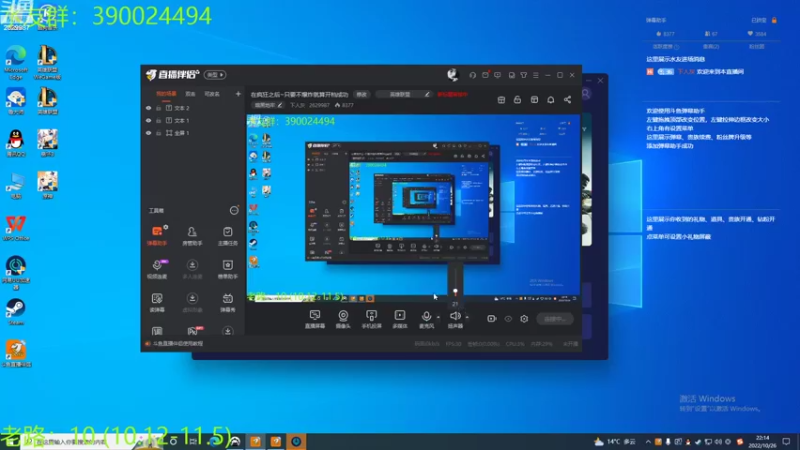
Task: Switch to the third scene tab
Action: pyautogui.click(x=212, y=94)
